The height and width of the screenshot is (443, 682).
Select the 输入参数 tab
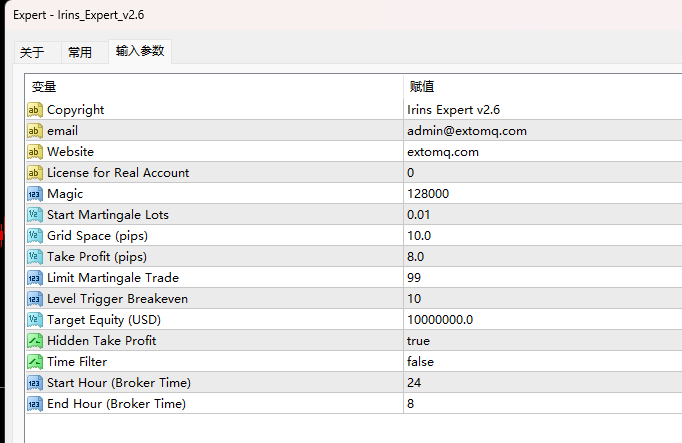(x=140, y=51)
